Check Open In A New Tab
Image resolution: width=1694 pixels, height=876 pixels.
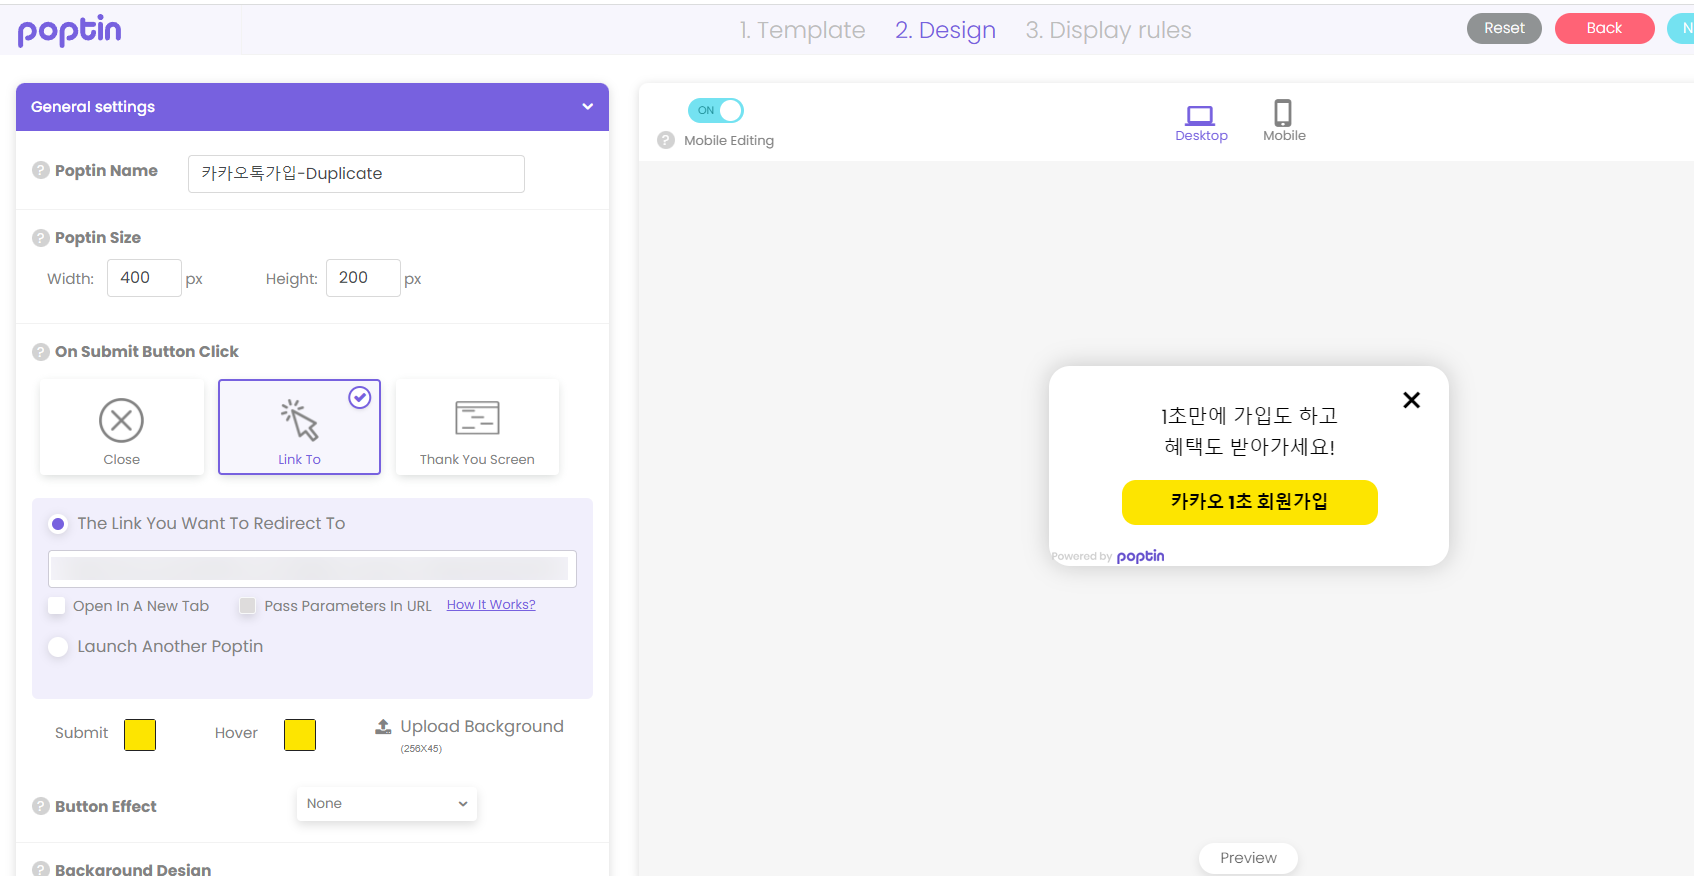point(57,606)
